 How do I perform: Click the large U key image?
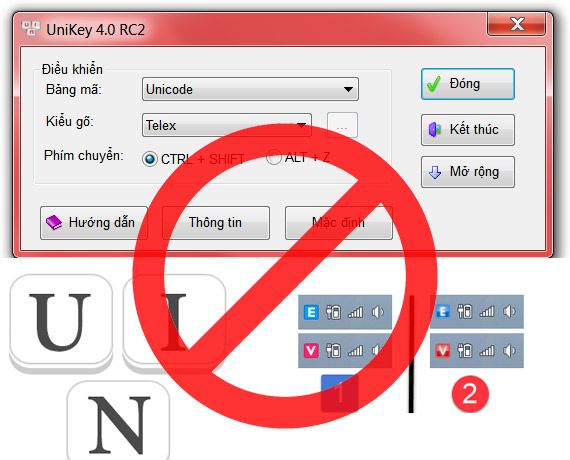point(60,322)
